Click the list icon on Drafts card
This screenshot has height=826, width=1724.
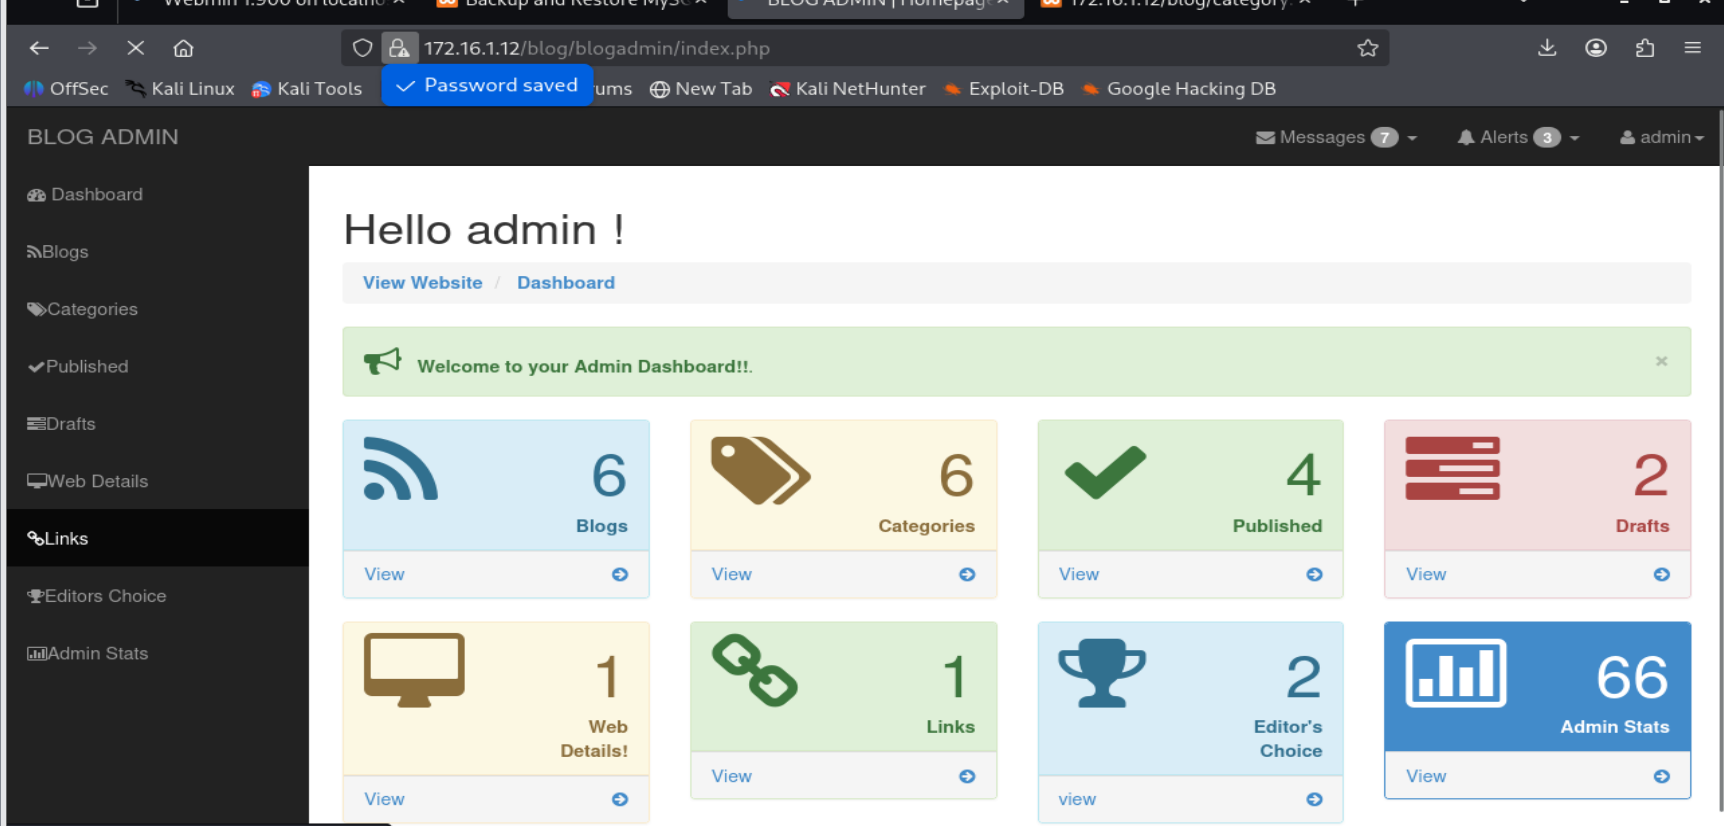point(1452,468)
